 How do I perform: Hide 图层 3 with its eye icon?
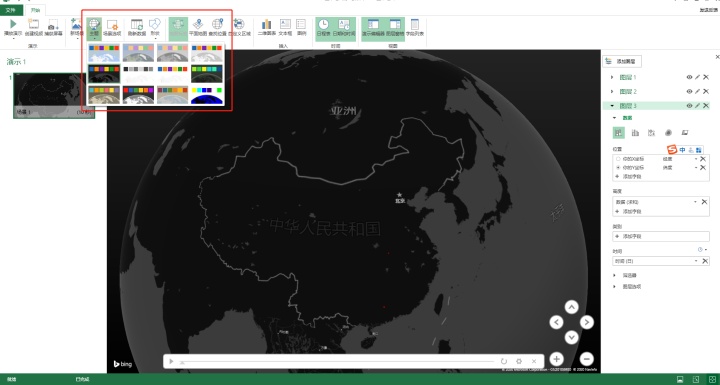coord(689,106)
